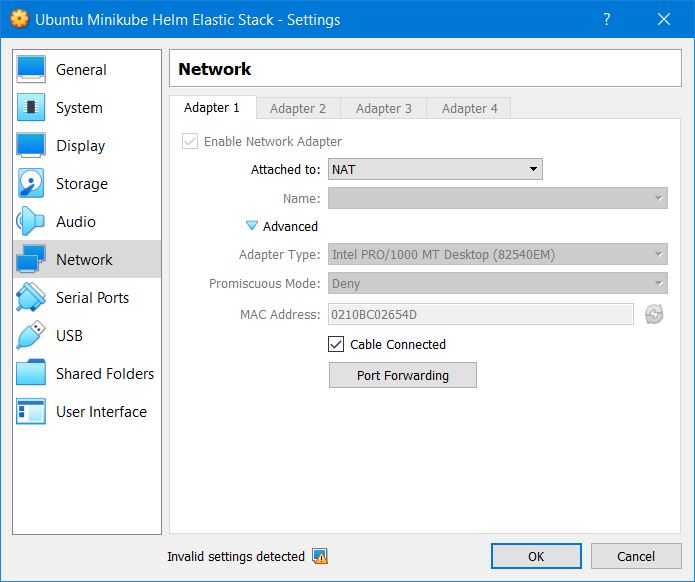Uncheck the Cable Connected checkbox
Image resolution: width=695 pixels, height=582 pixels.
pyautogui.click(x=337, y=345)
